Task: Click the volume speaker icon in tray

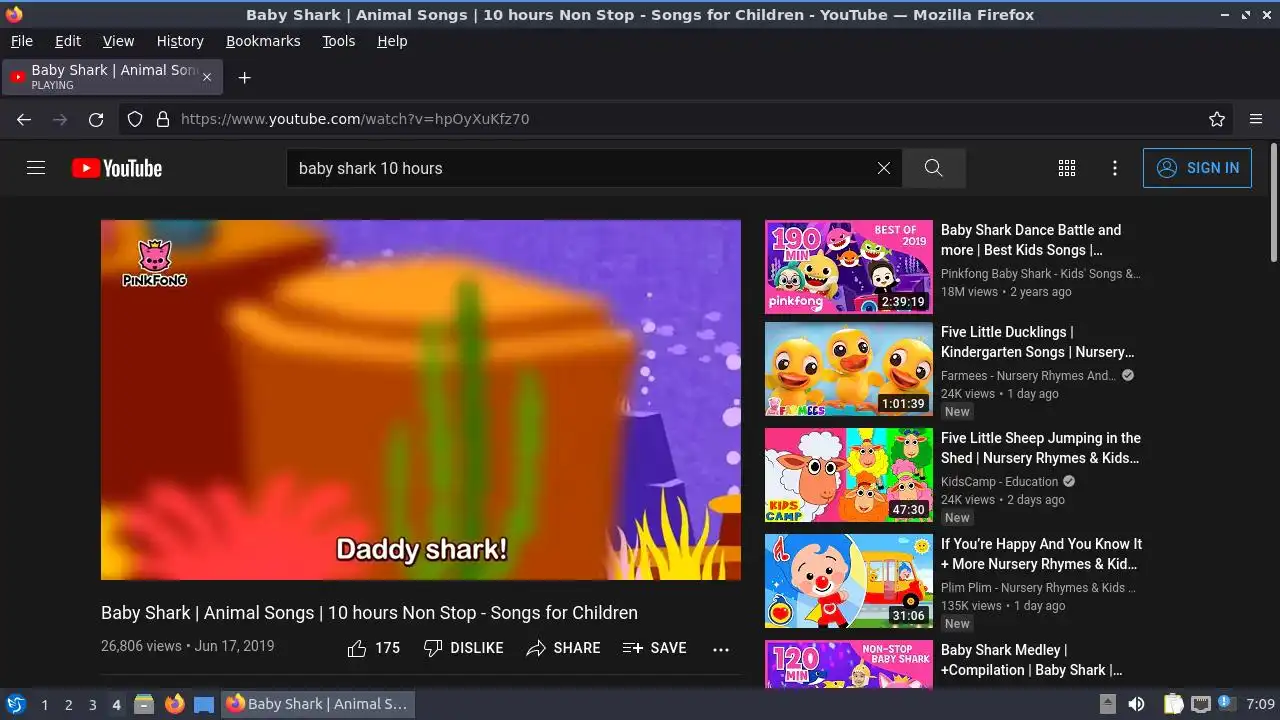Action: point(1136,704)
